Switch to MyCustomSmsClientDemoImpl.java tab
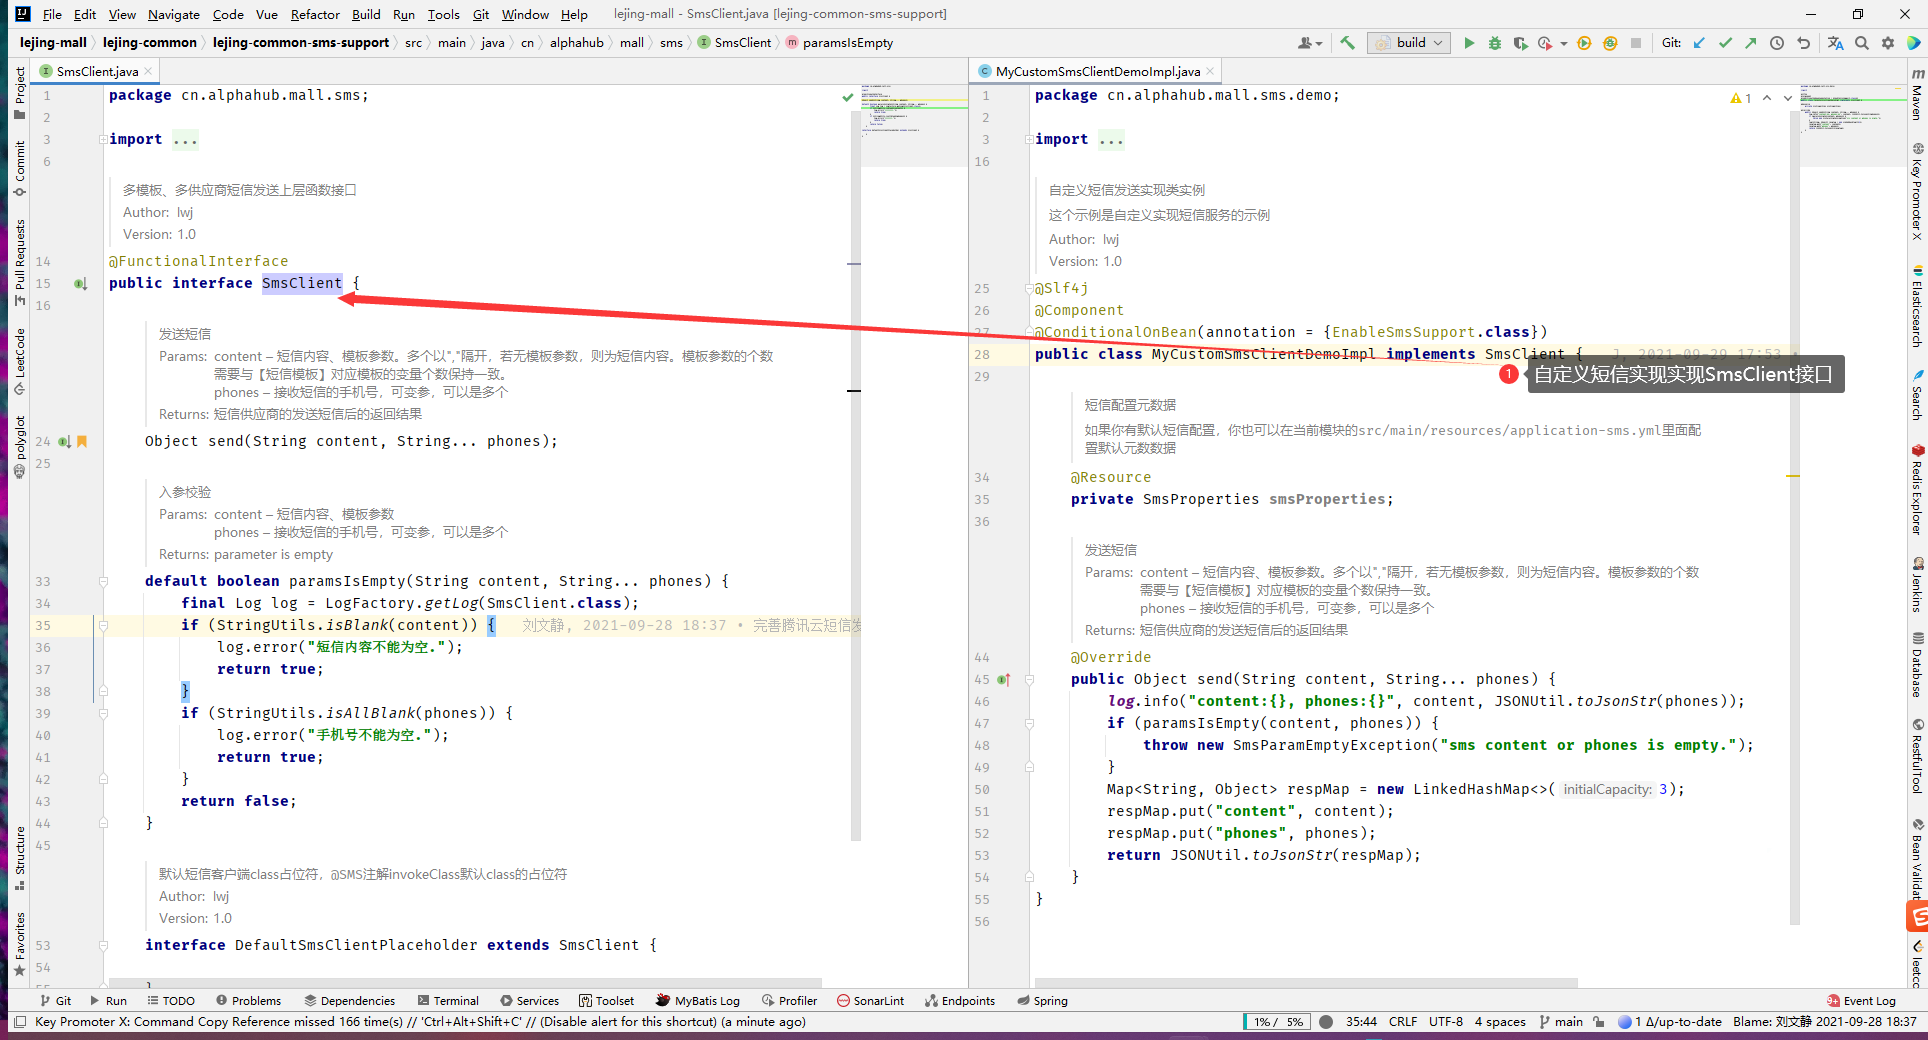The image size is (1928, 1040). point(1097,71)
